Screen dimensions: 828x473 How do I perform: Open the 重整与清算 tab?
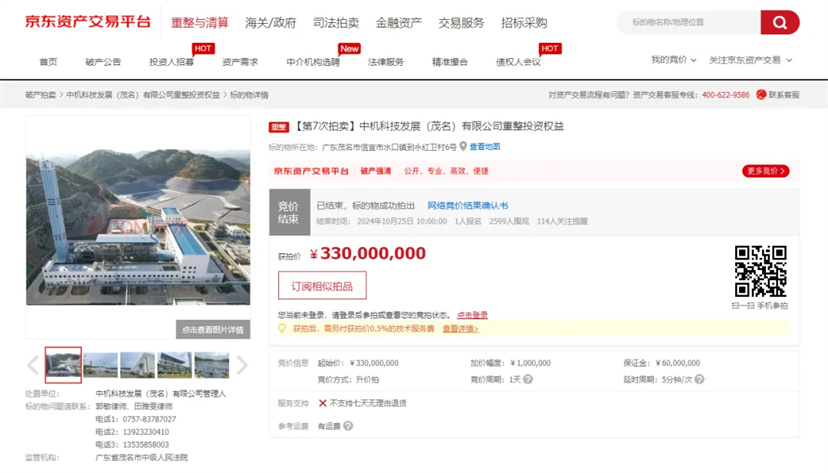coord(200,23)
